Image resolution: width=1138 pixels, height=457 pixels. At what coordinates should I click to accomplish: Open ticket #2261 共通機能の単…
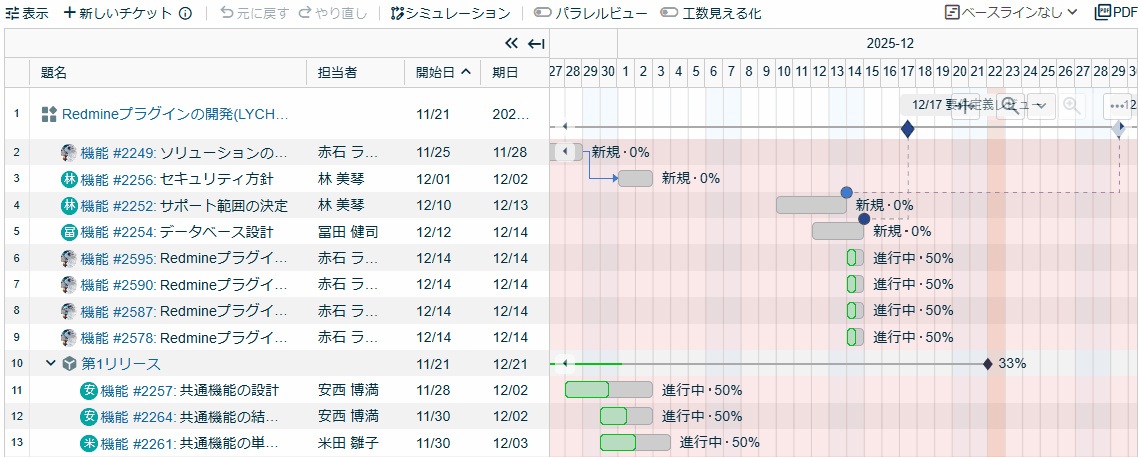coord(189,442)
